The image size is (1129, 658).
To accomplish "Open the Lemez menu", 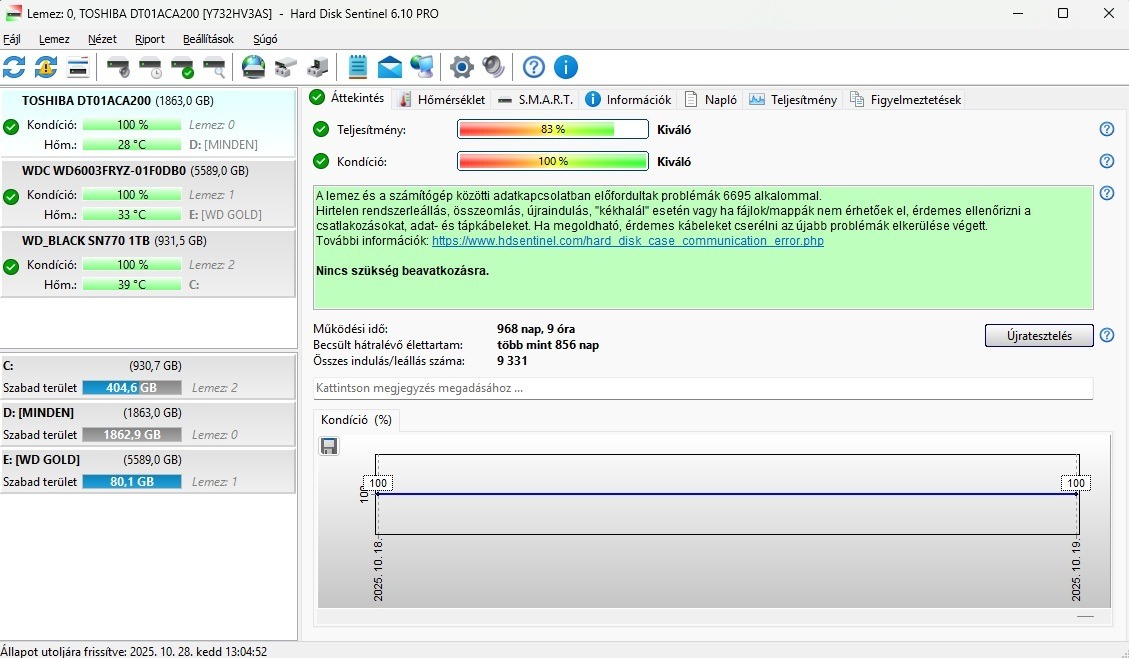I will pyautogui.click(x=54, y=39).
